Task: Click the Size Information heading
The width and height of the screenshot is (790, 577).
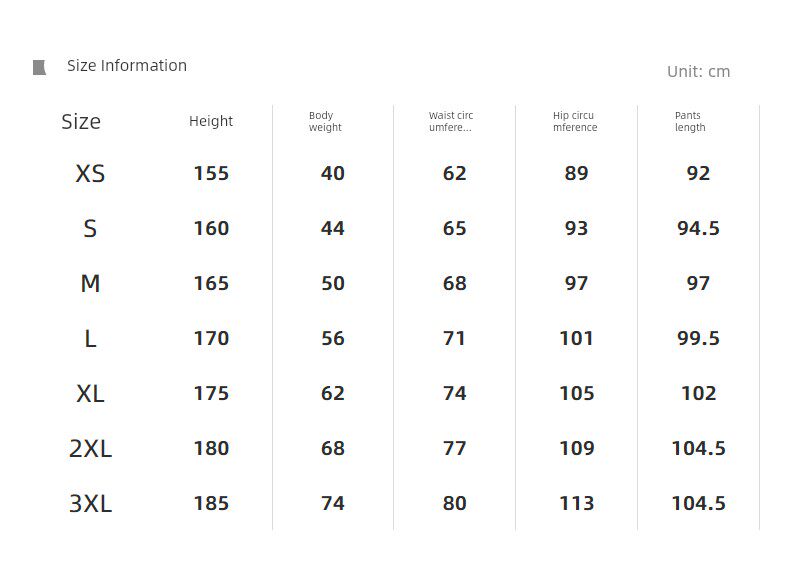Action: (x=127, y=66)
